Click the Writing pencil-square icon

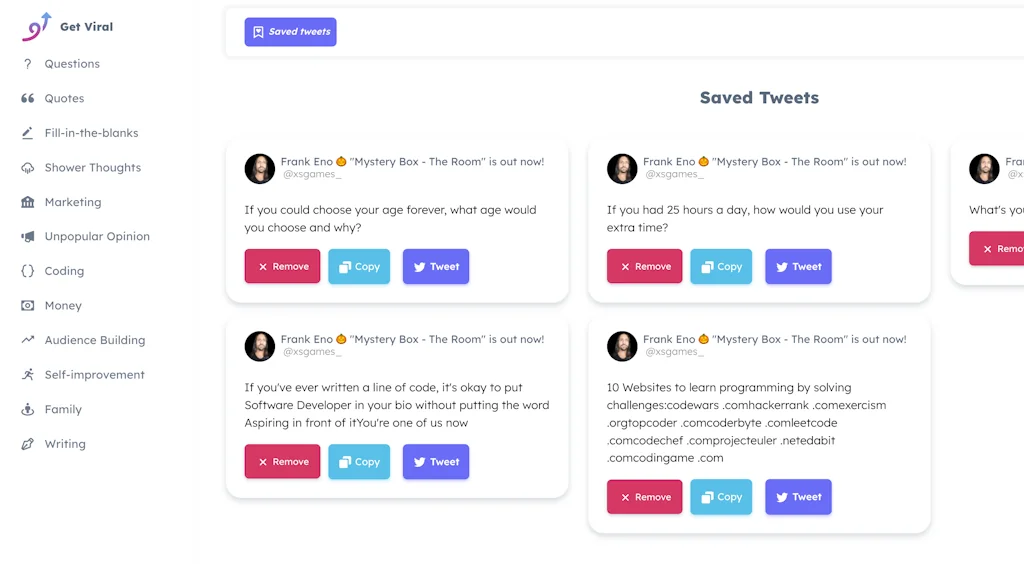pyautogui.click(x=28, y=444)
